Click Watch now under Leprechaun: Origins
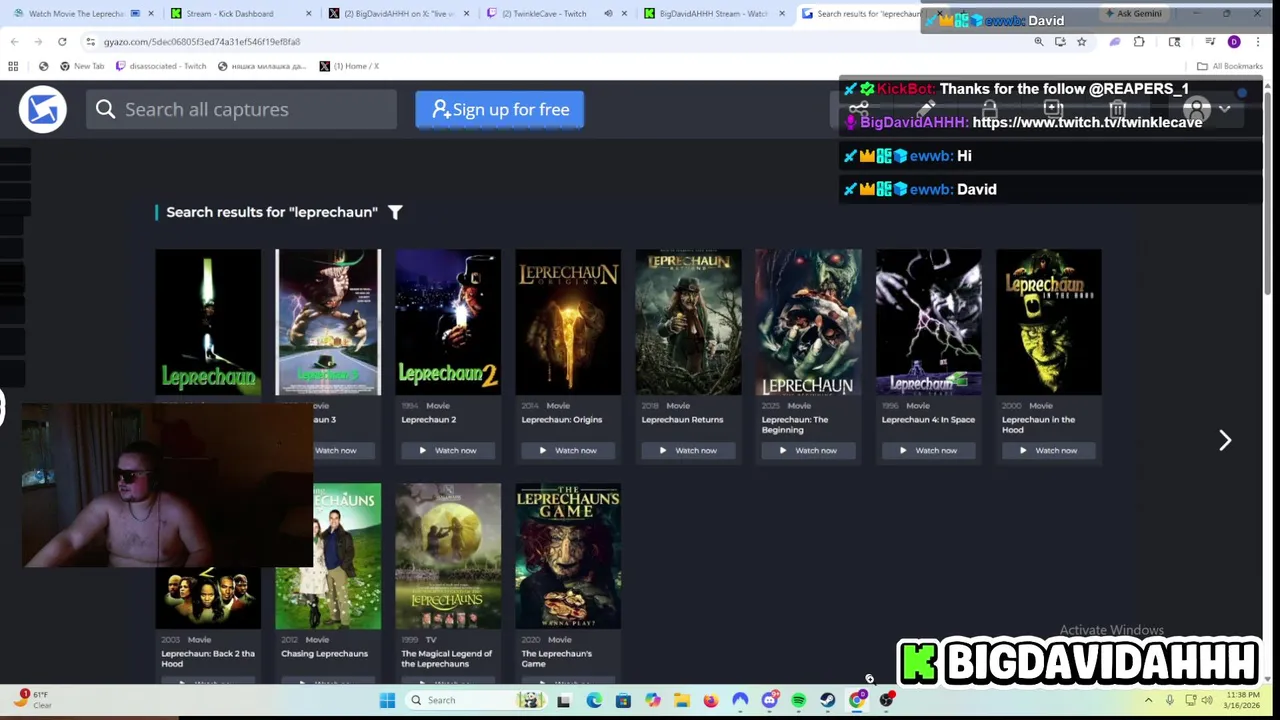Viewport: 1280px width, 720px height. [x=568, y=450]
